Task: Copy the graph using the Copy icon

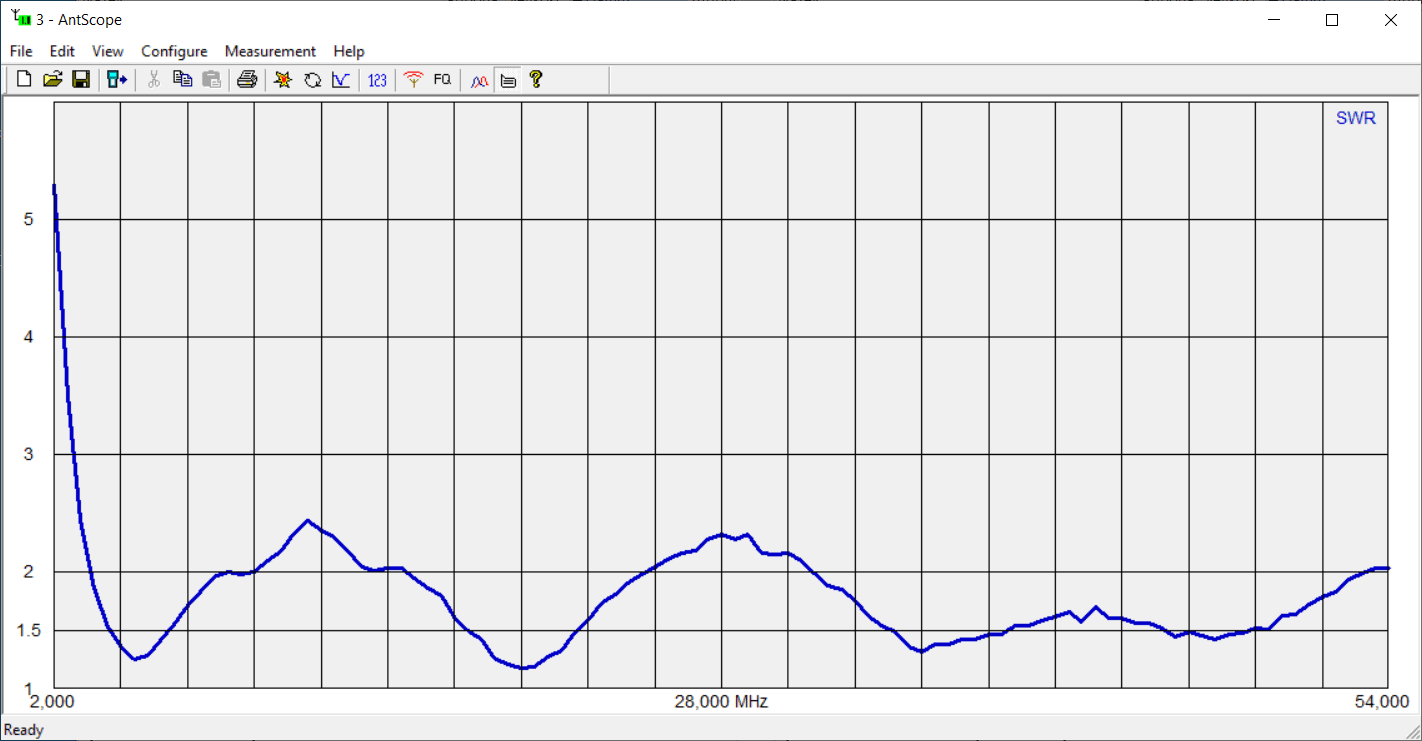Action: (x=182, y=80)
